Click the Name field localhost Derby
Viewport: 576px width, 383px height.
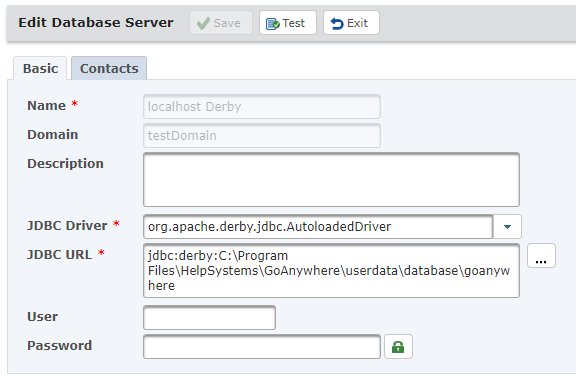tap(262, 106)
